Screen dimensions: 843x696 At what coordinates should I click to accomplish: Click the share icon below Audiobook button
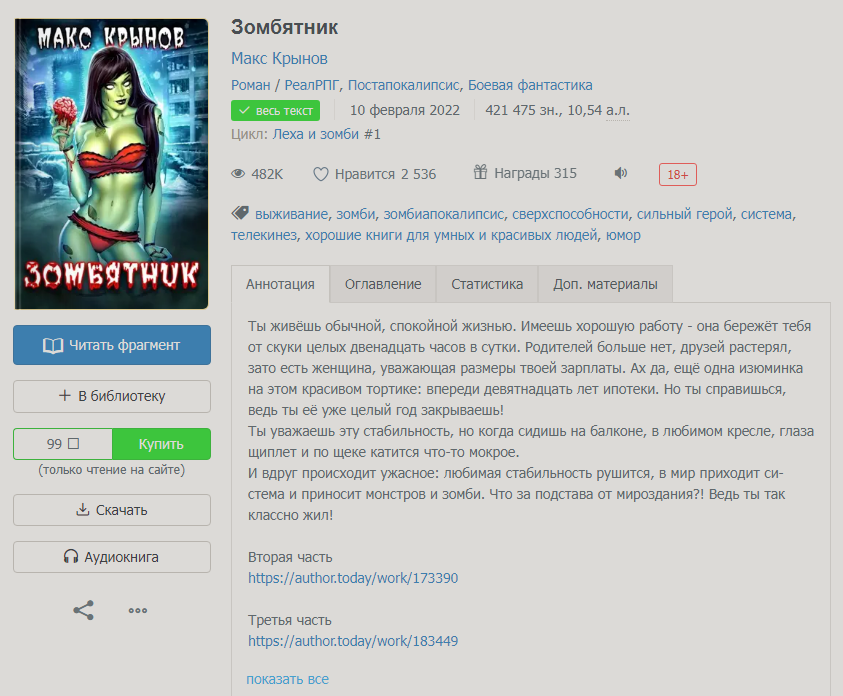[x=83, y=610]
